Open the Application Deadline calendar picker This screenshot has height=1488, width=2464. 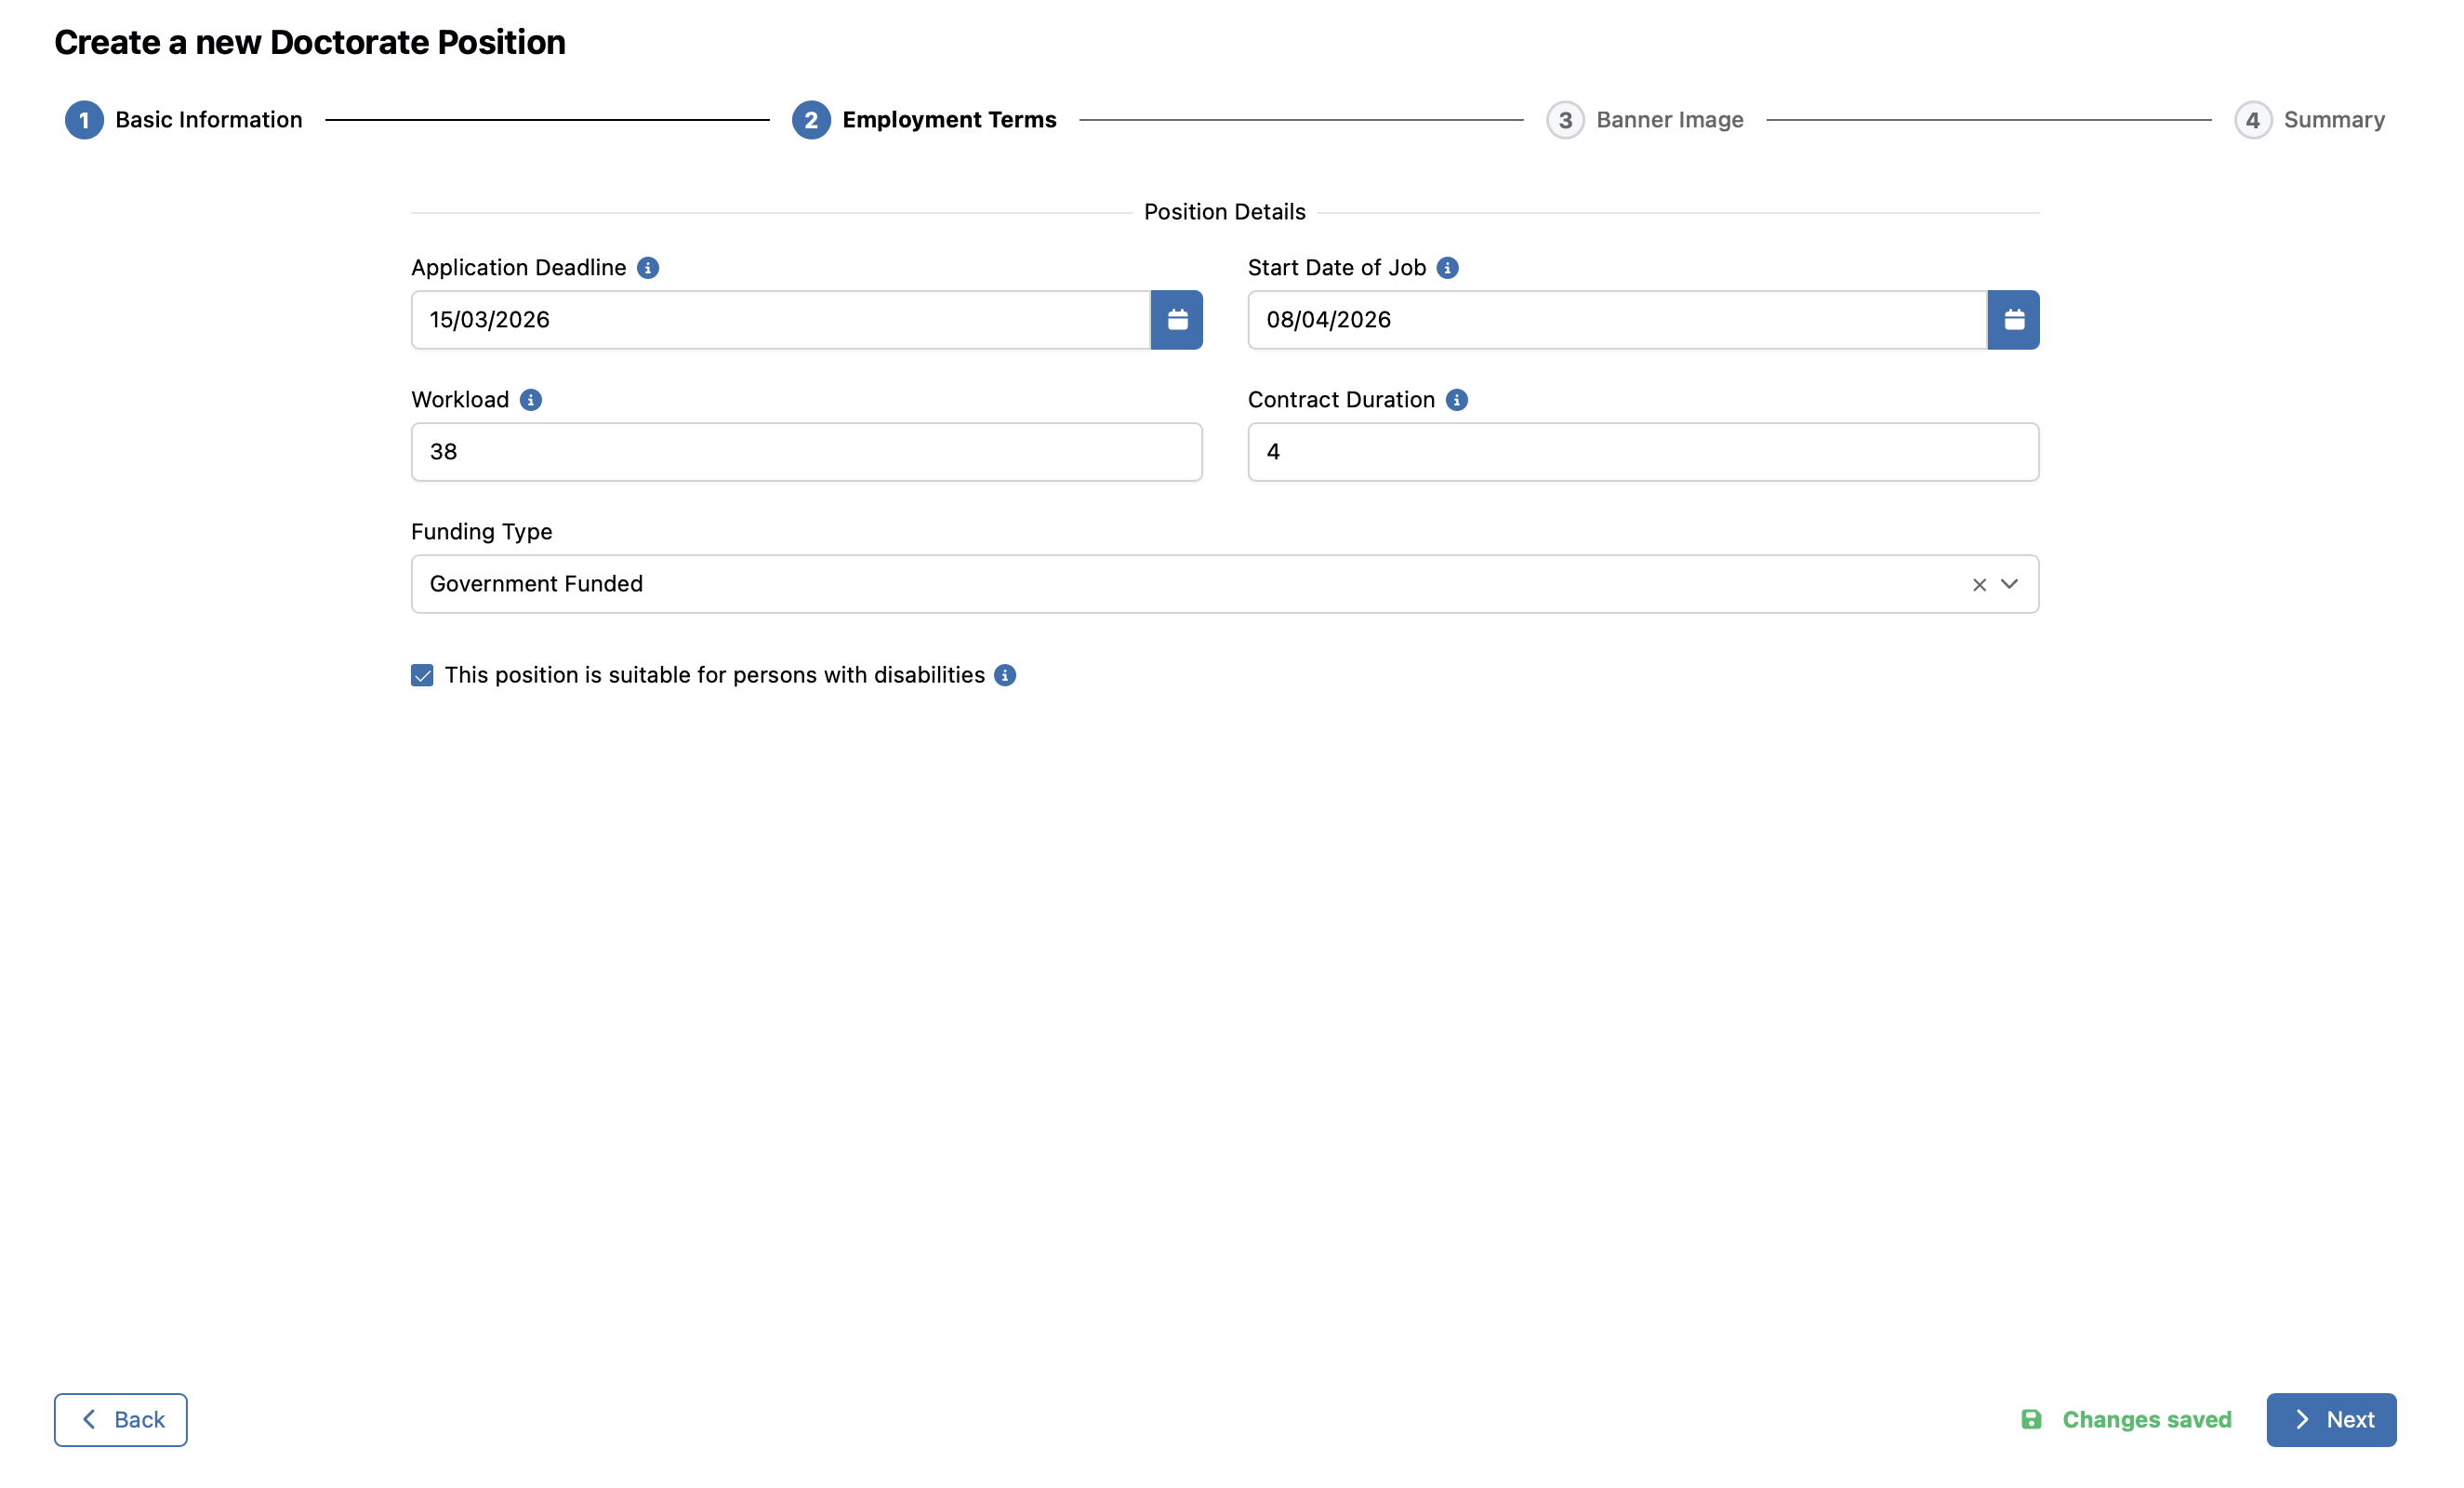click(1177, 320)
